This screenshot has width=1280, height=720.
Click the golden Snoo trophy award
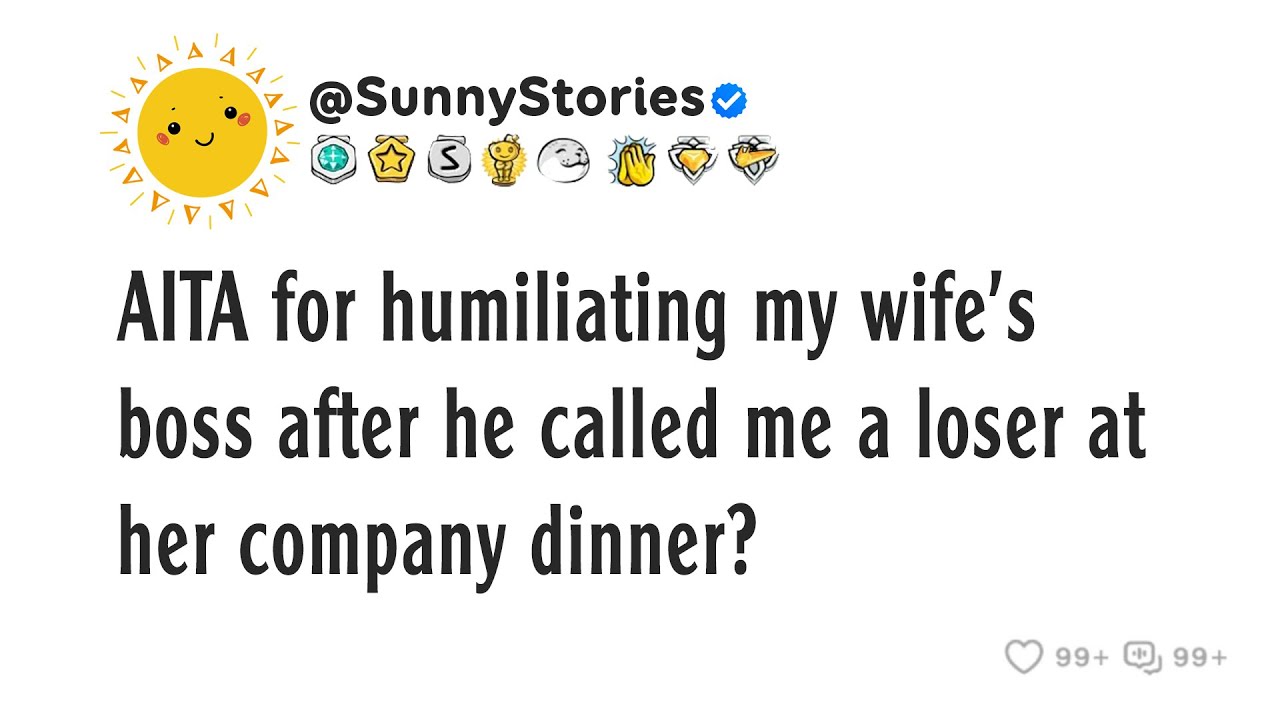[503, 160]
